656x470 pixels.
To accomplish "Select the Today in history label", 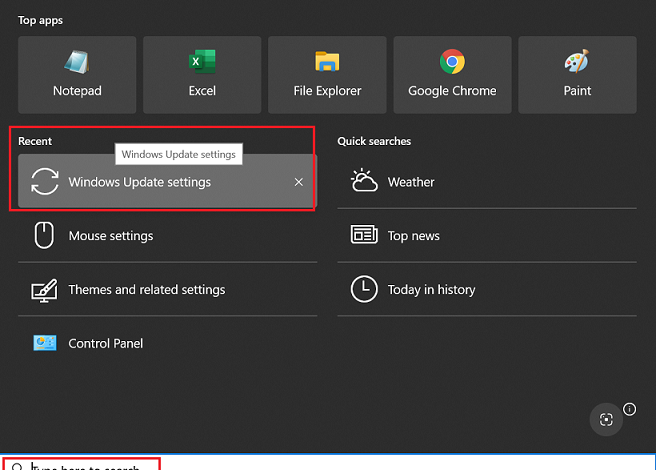I will (x=431, y=290).
